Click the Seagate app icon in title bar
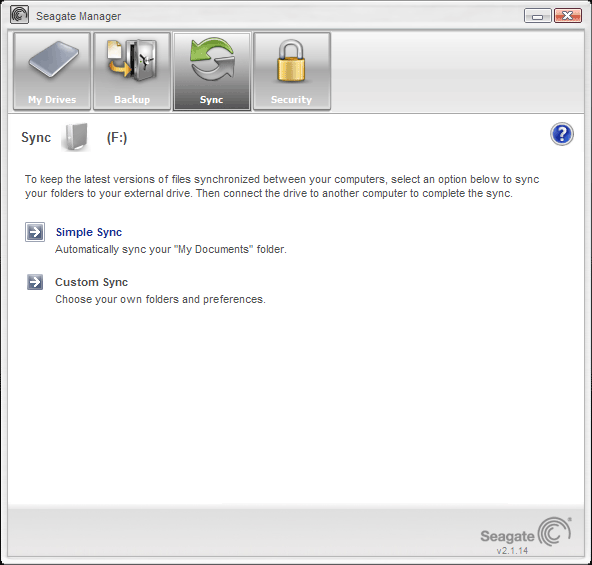The width and height of the screenshot is (592, 565). [x=20, y=15]
